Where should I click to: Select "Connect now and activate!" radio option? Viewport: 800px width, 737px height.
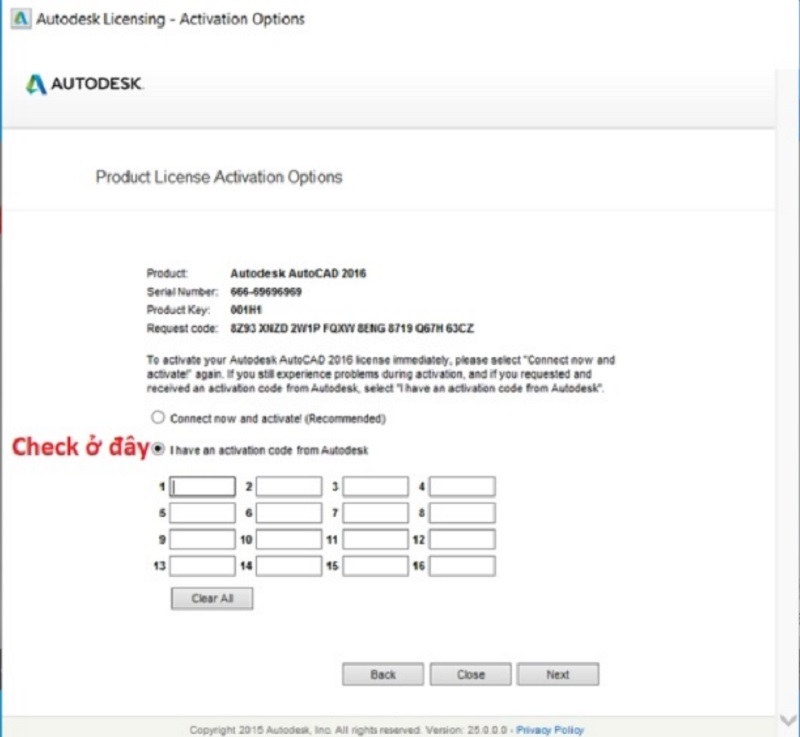pyautogui.click(x=158, y=418)
